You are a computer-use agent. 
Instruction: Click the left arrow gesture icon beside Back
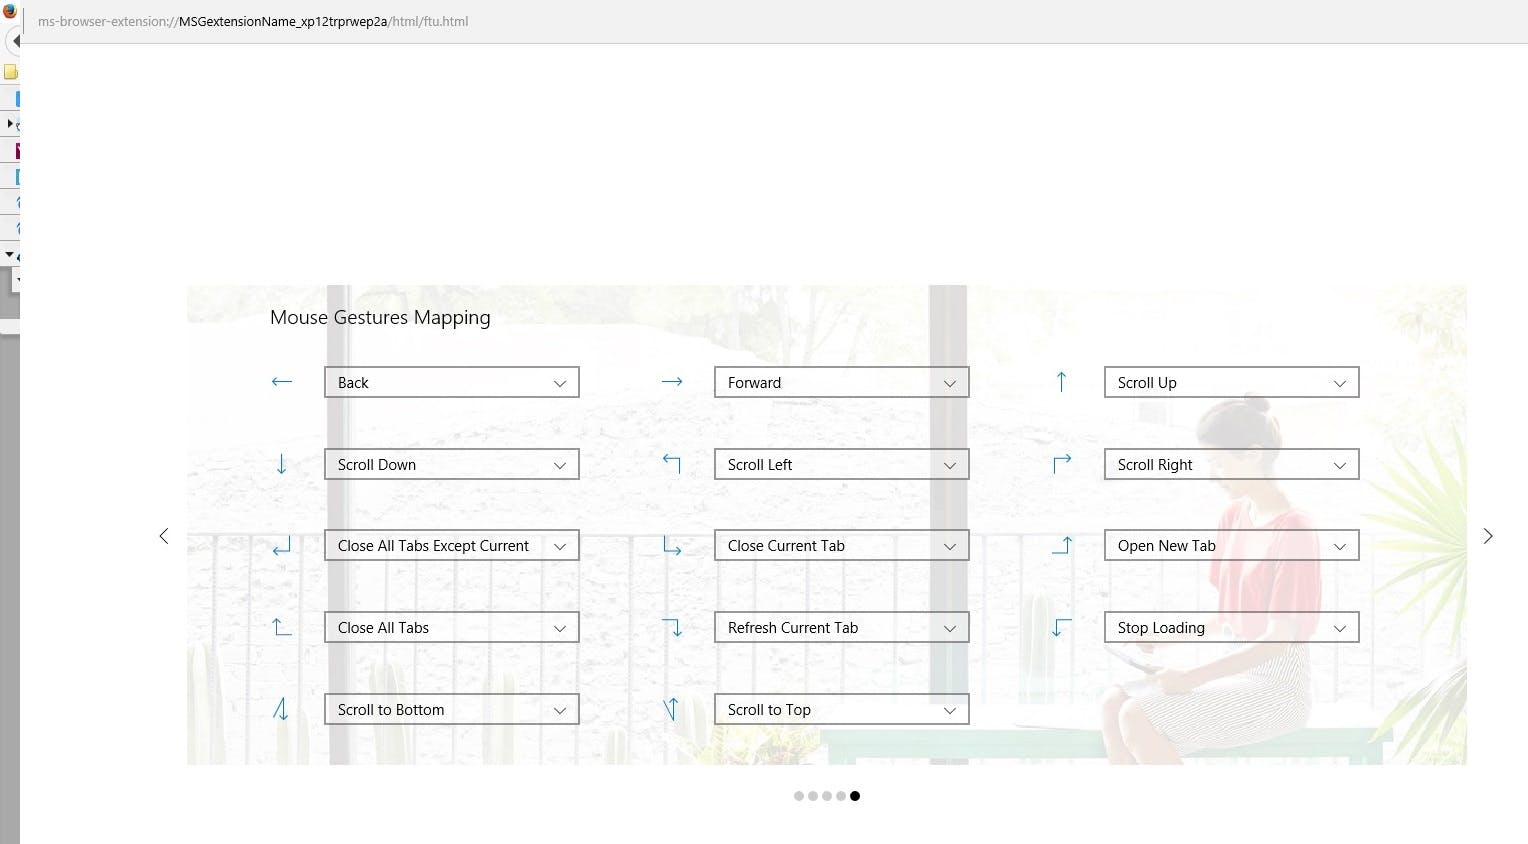[281, 381]
